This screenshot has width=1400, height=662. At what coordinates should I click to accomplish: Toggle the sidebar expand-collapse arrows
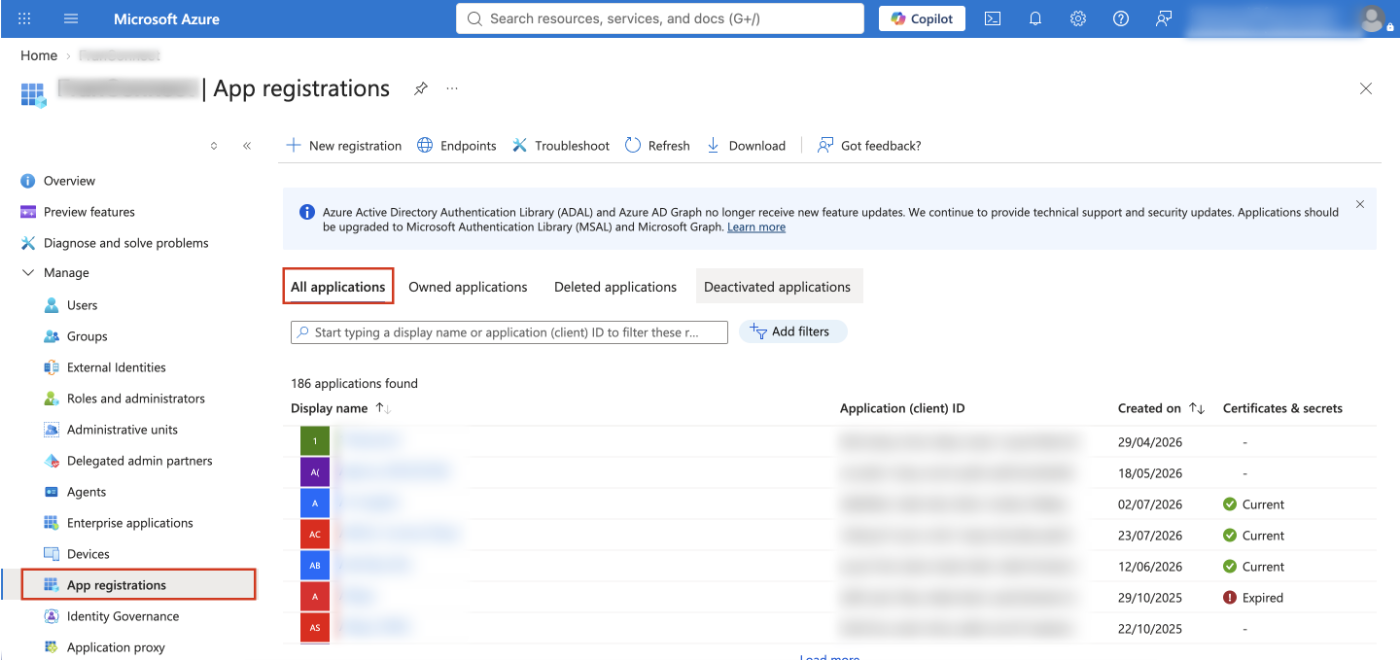click(214, 146)
